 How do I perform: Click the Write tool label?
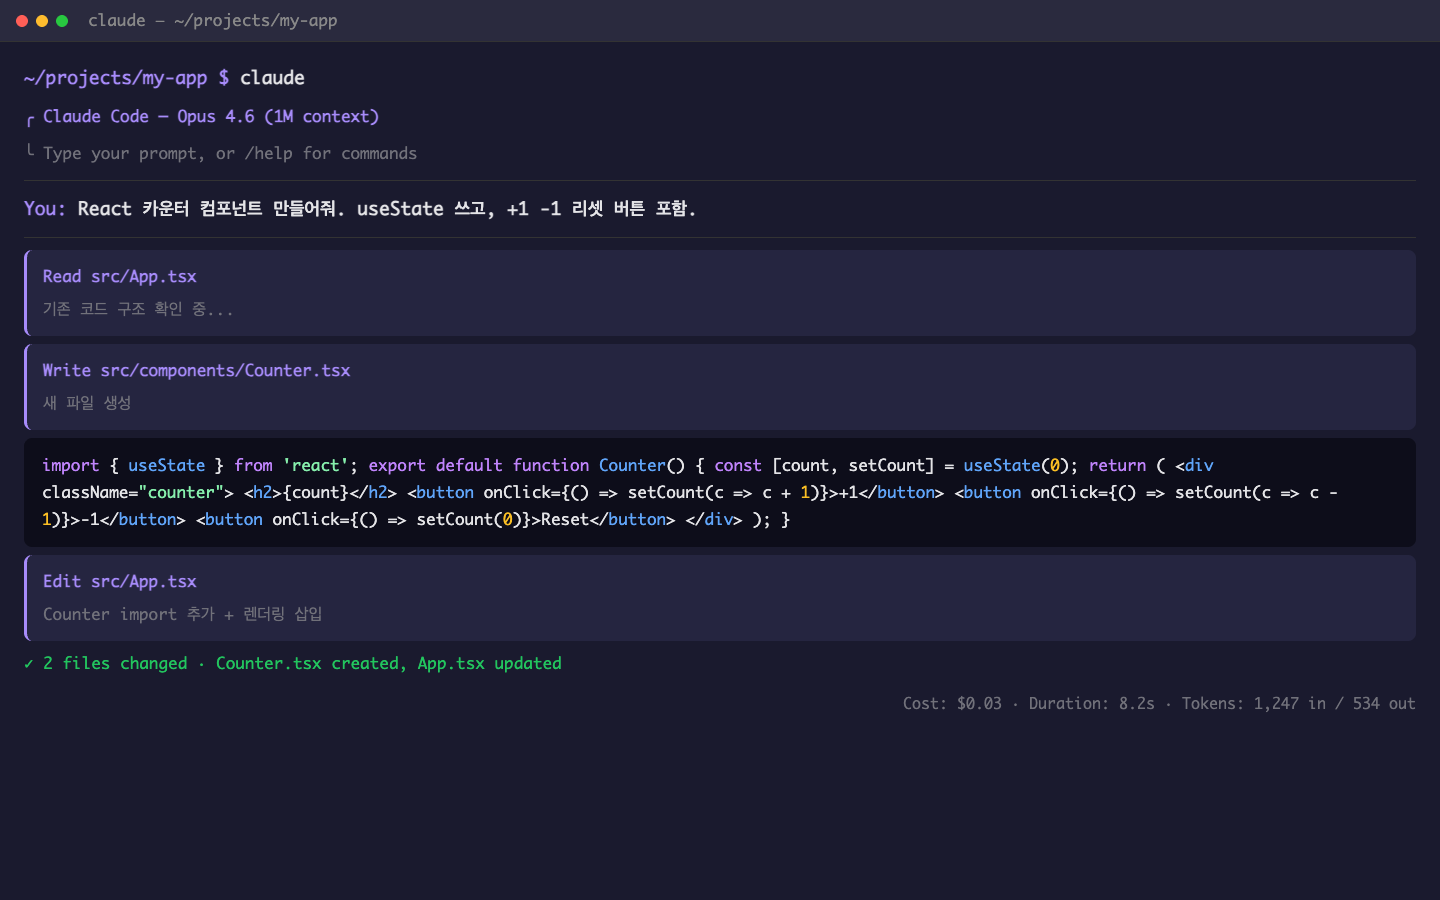click(66, 370)
